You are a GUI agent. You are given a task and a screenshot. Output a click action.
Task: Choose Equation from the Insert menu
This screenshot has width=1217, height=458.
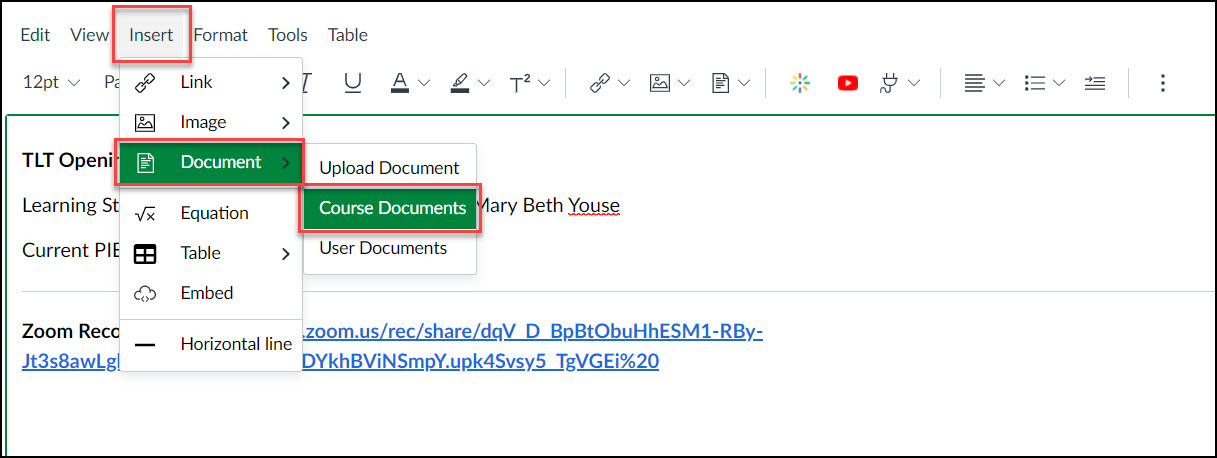point(211,213)
